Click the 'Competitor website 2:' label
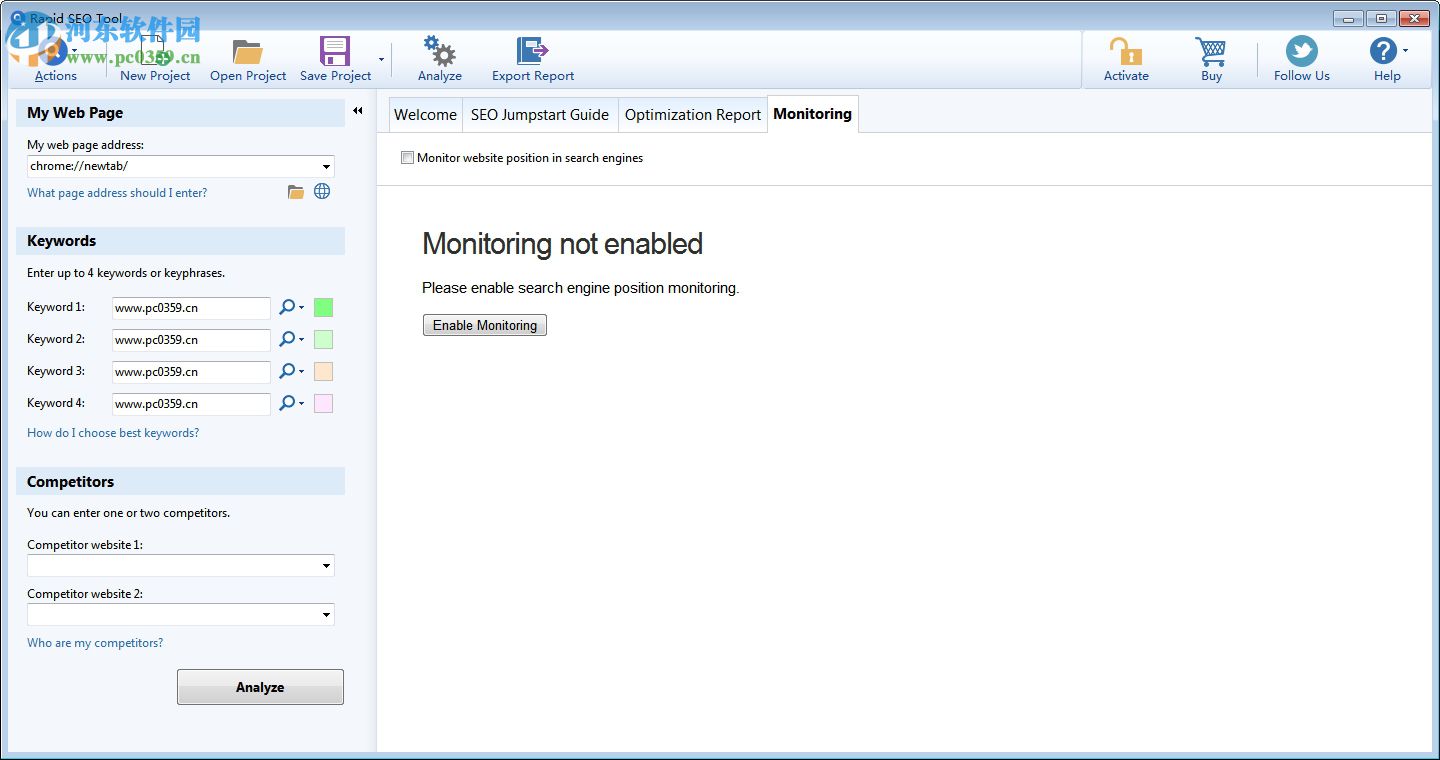This screenshot has width=1440, height=760. (x=85, y=594)
